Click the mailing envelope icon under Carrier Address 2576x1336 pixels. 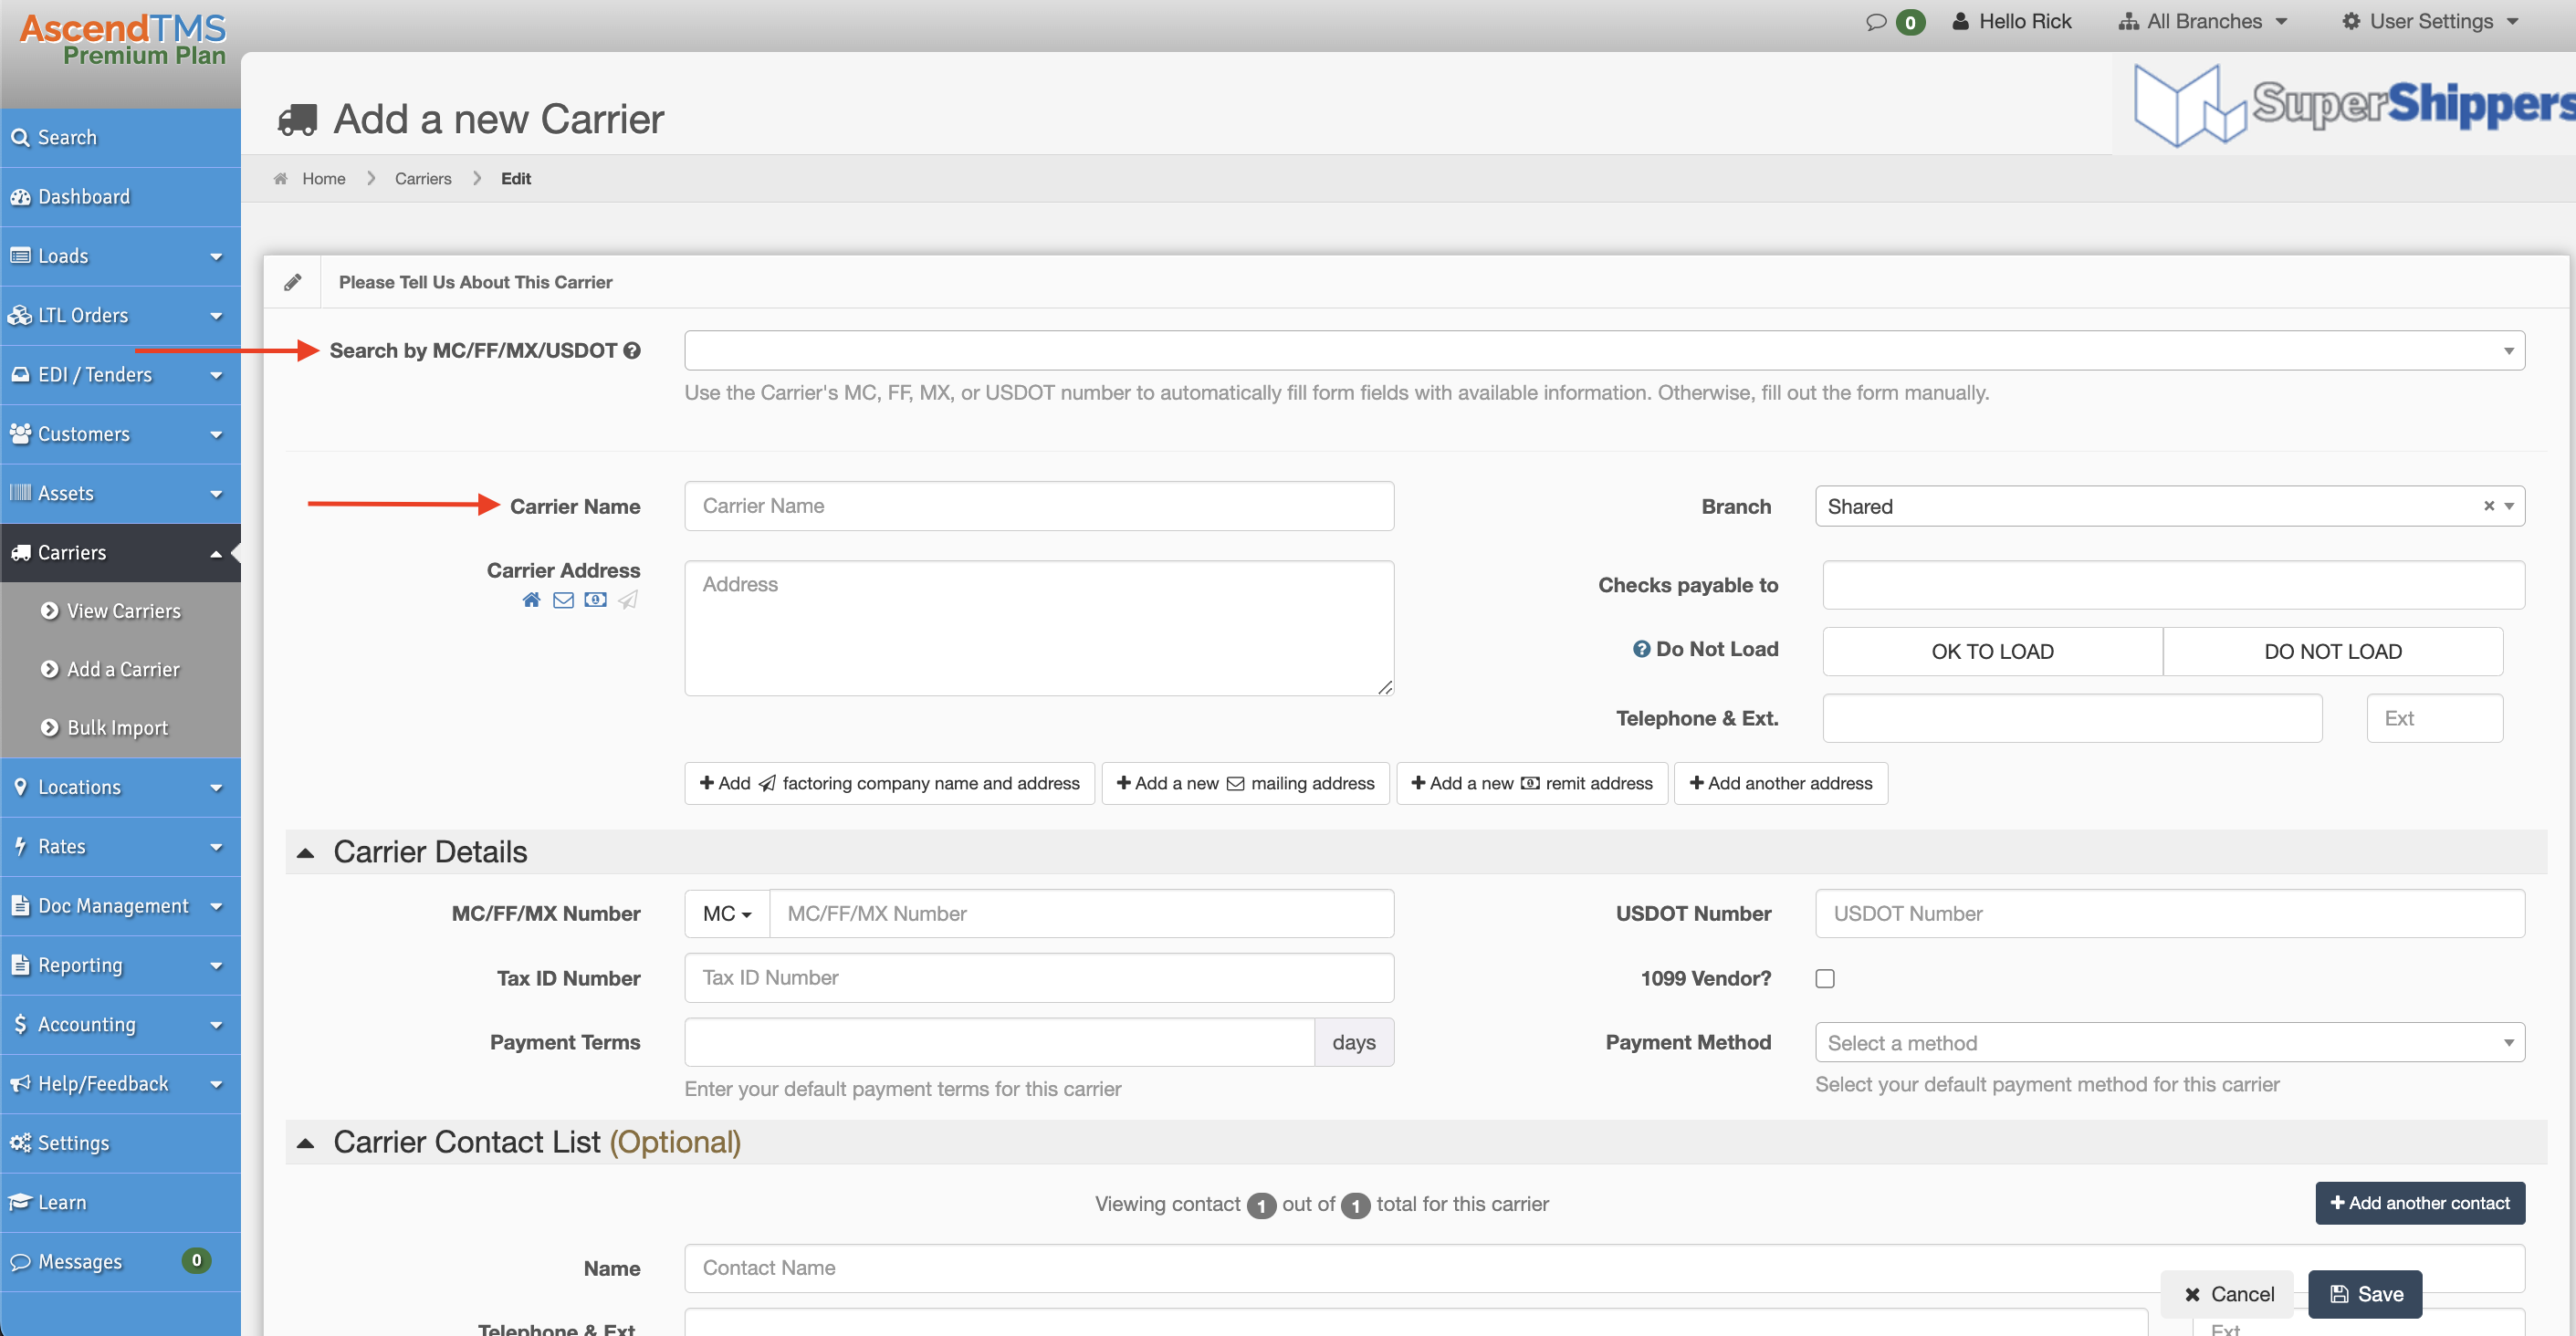pyautogui.click(x=563, y=600)
